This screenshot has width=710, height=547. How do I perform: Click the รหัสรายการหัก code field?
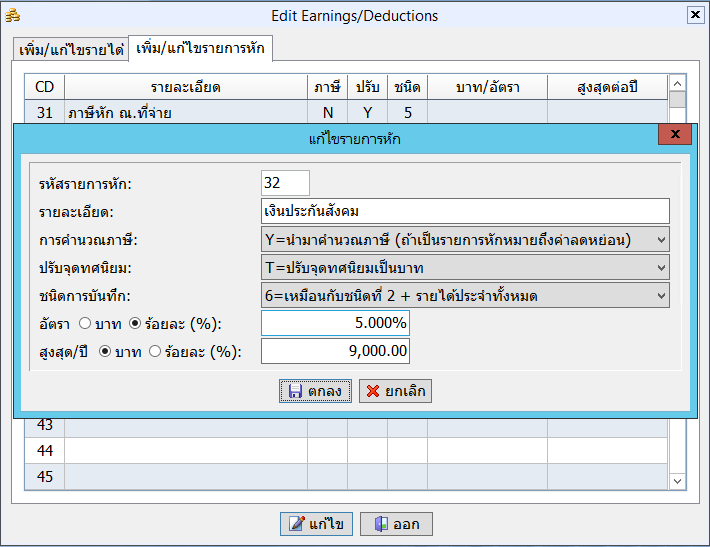(x=285, y=183)
